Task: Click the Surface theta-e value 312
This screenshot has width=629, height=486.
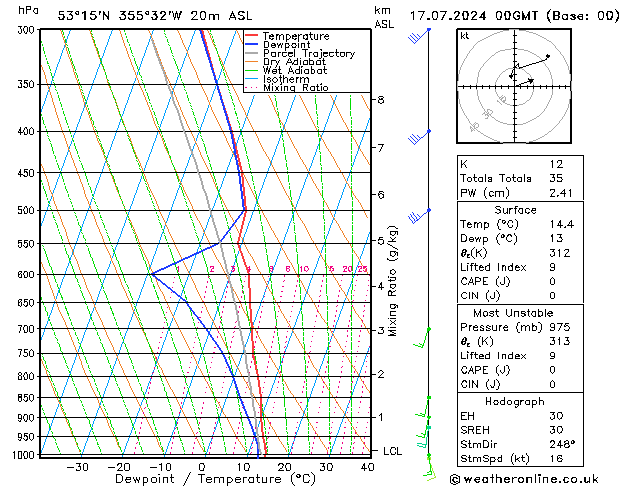Action: 560,253
